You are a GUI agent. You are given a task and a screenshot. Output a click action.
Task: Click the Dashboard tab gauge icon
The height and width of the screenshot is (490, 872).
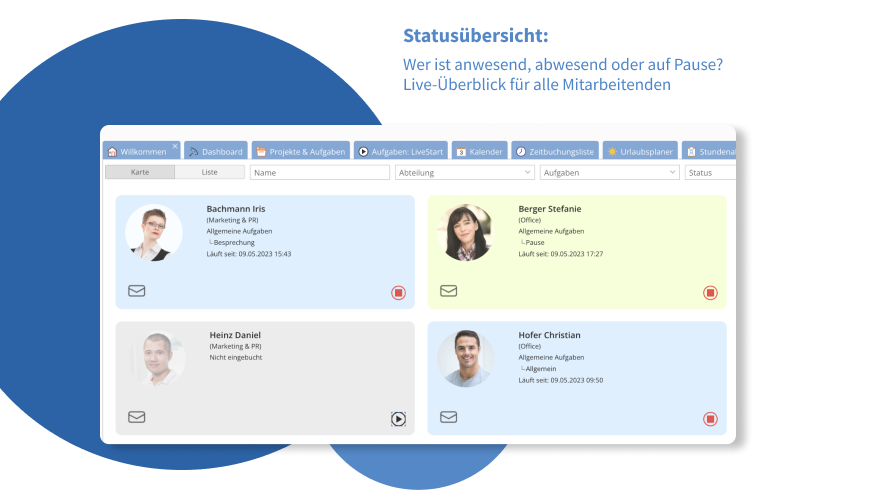pos(194,151)
